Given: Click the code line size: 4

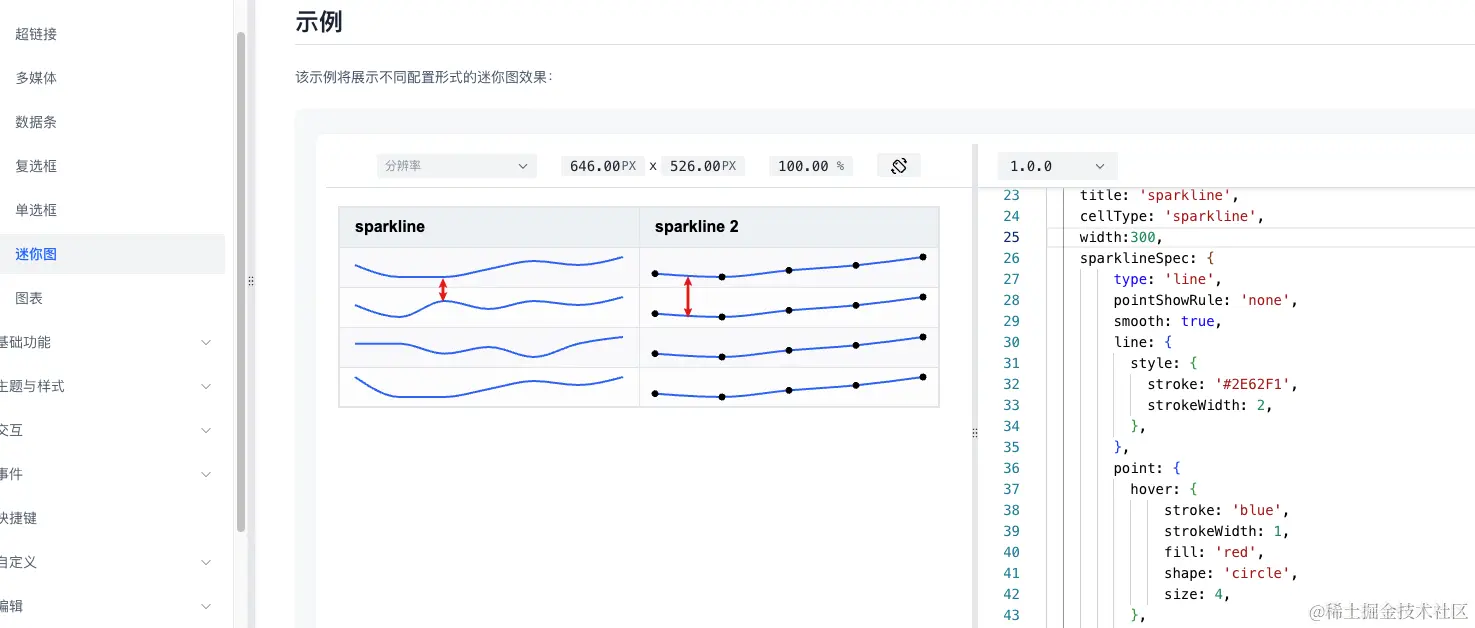Looking at the screenshot, I should pos(1196,594).
